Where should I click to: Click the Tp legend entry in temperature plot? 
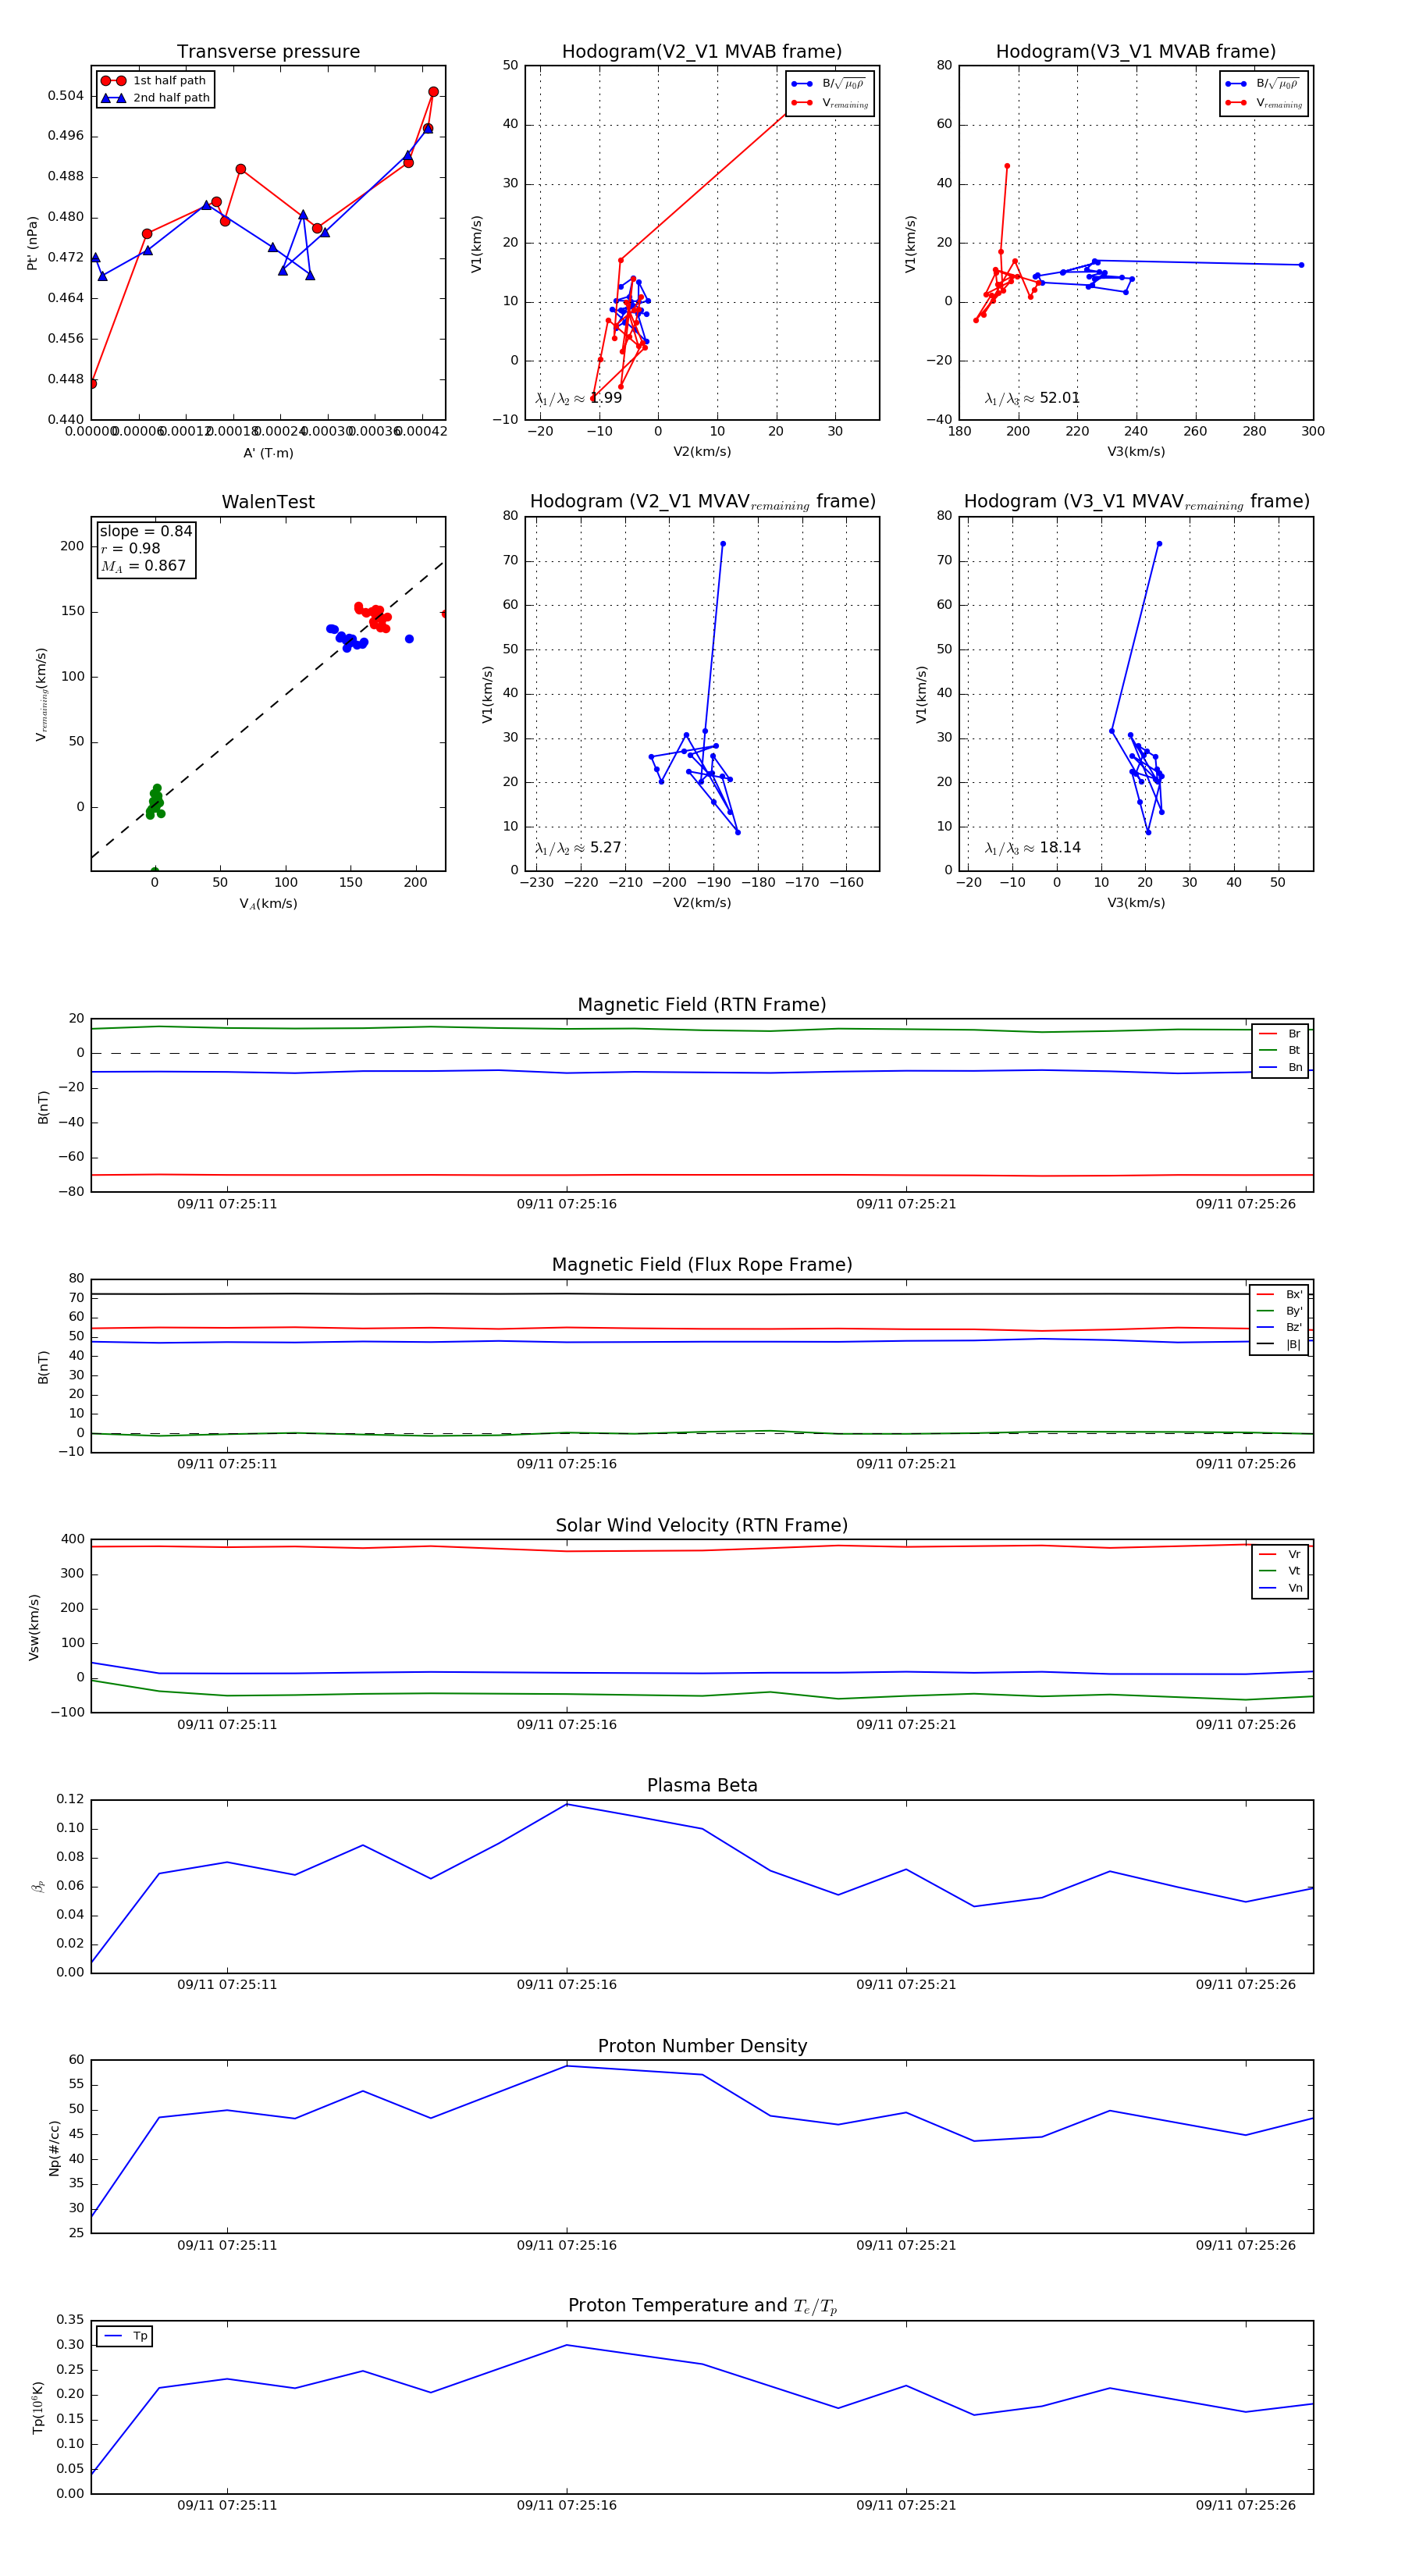click(x=125, y=2336)
